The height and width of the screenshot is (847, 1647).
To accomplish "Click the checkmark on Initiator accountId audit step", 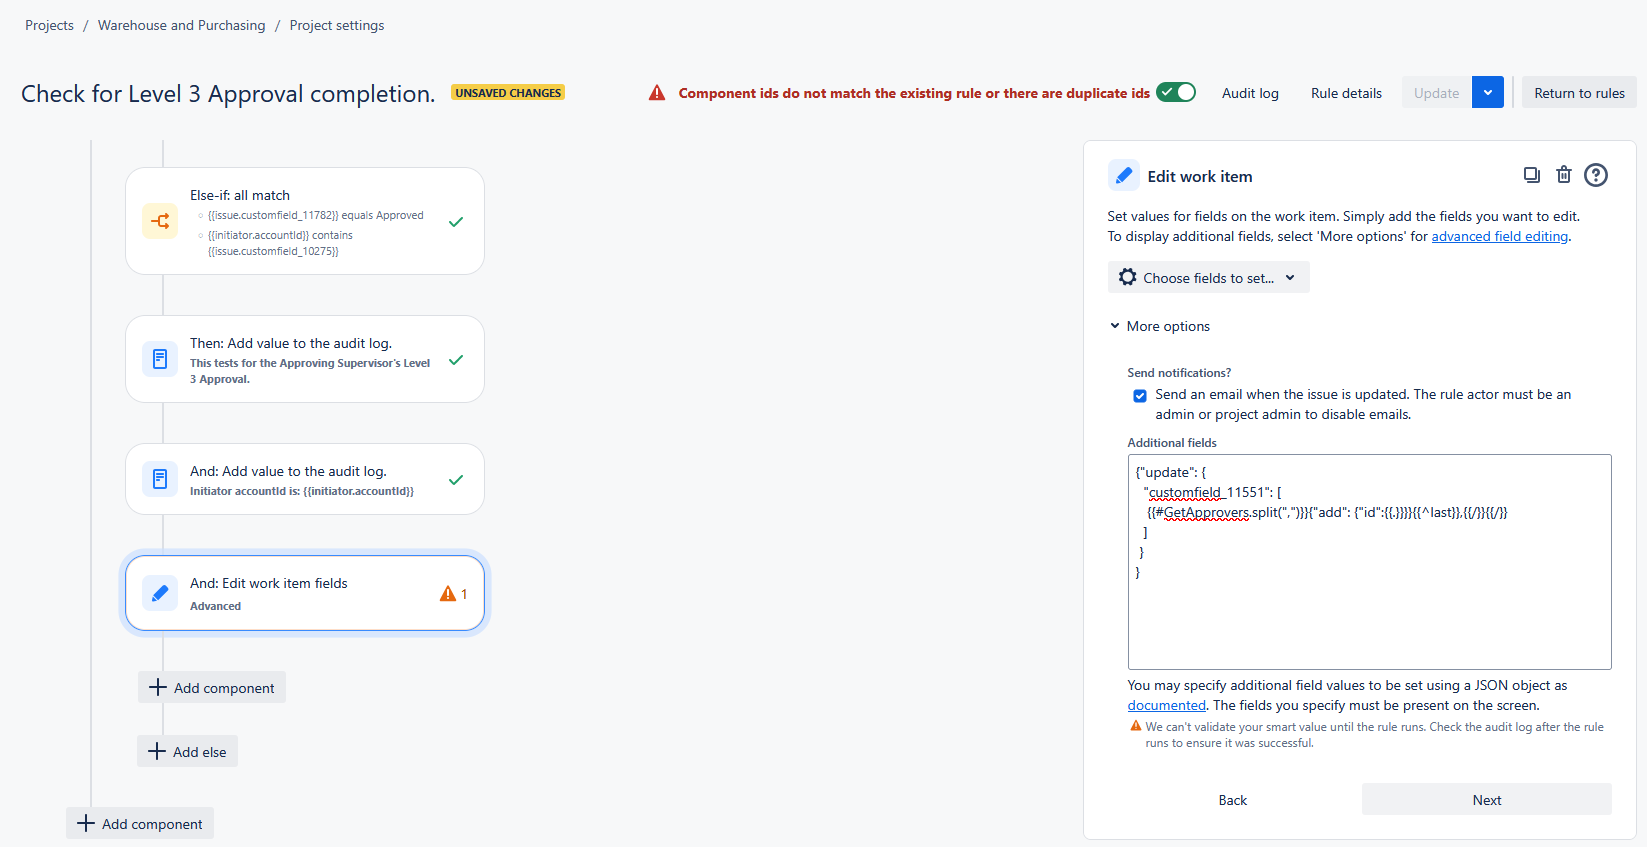I will click(456, 480).
